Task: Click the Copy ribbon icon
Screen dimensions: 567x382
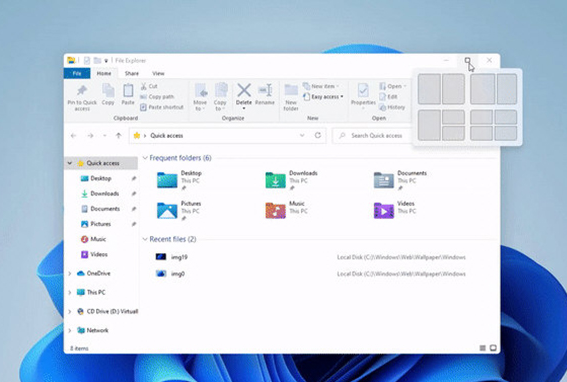Action: (108, 90)
